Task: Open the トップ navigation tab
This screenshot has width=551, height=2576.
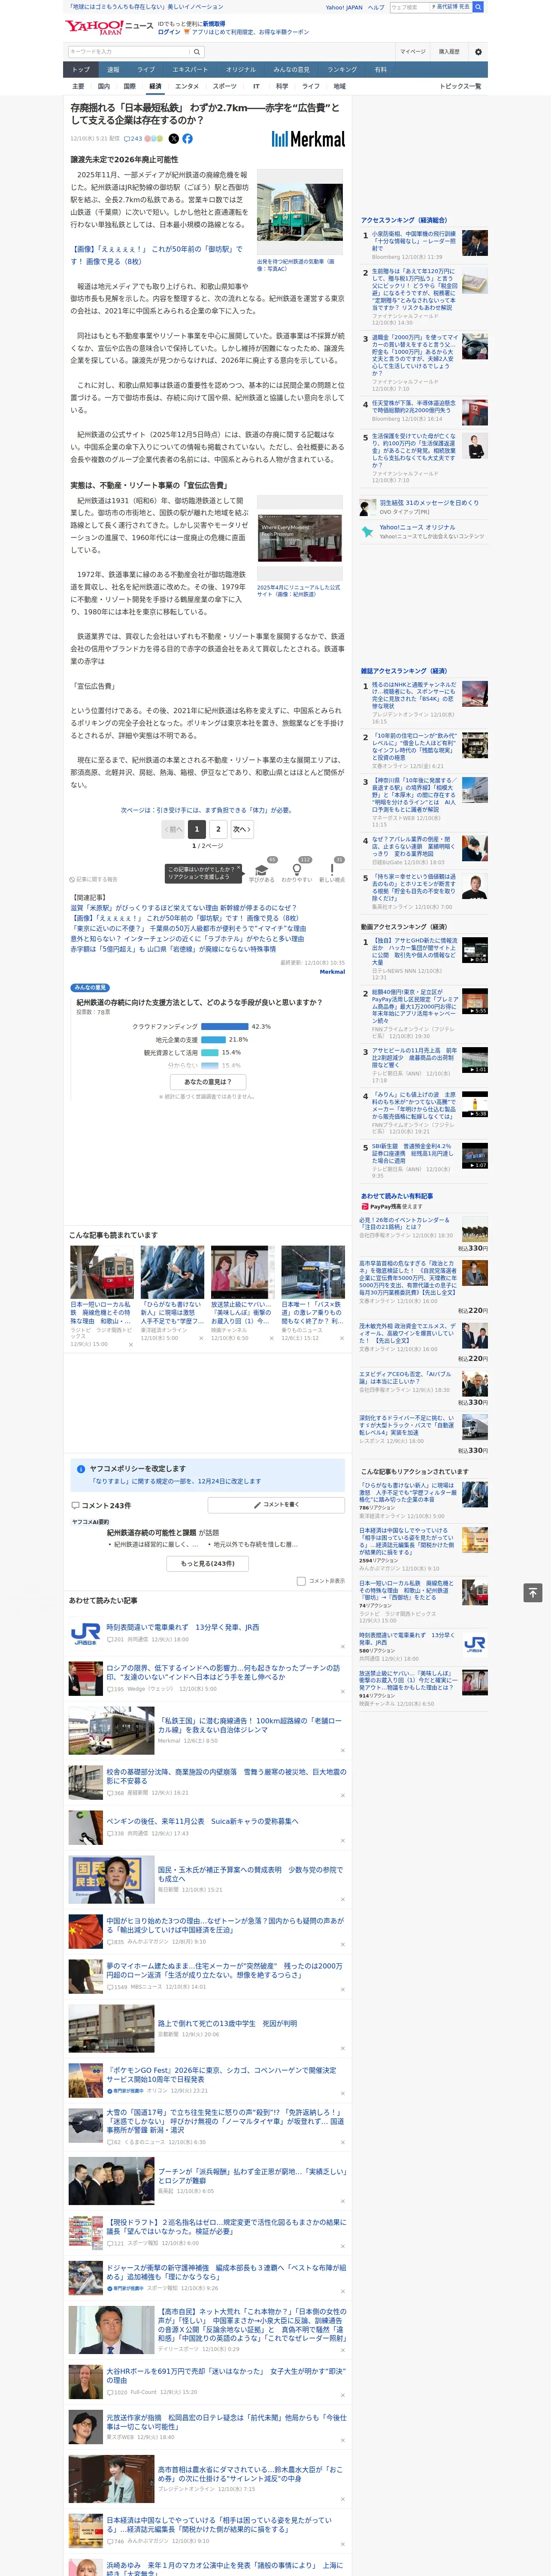Action: [81, 69]
